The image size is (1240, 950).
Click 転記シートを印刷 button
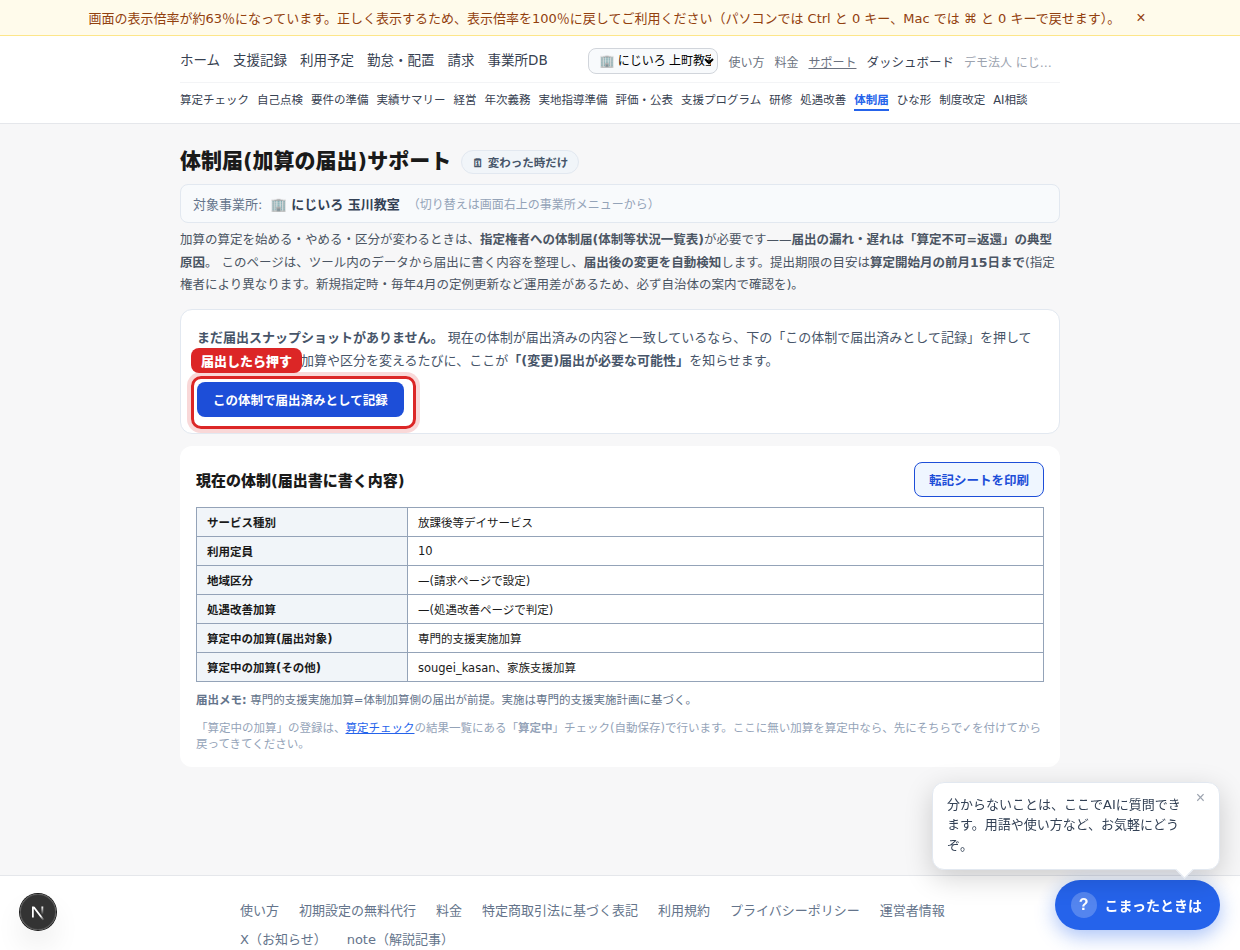979,480
